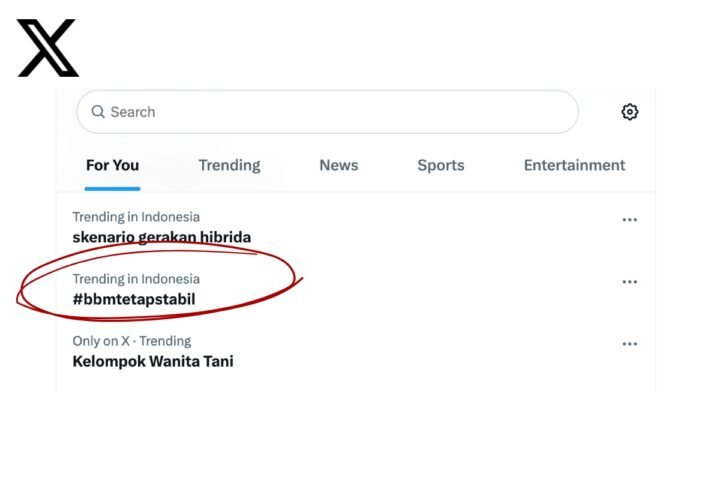Open more options for #bbmtetapstabil trend
Image resolution: width=720 pixels, height=480 pixels.
[x=630, y=282]
